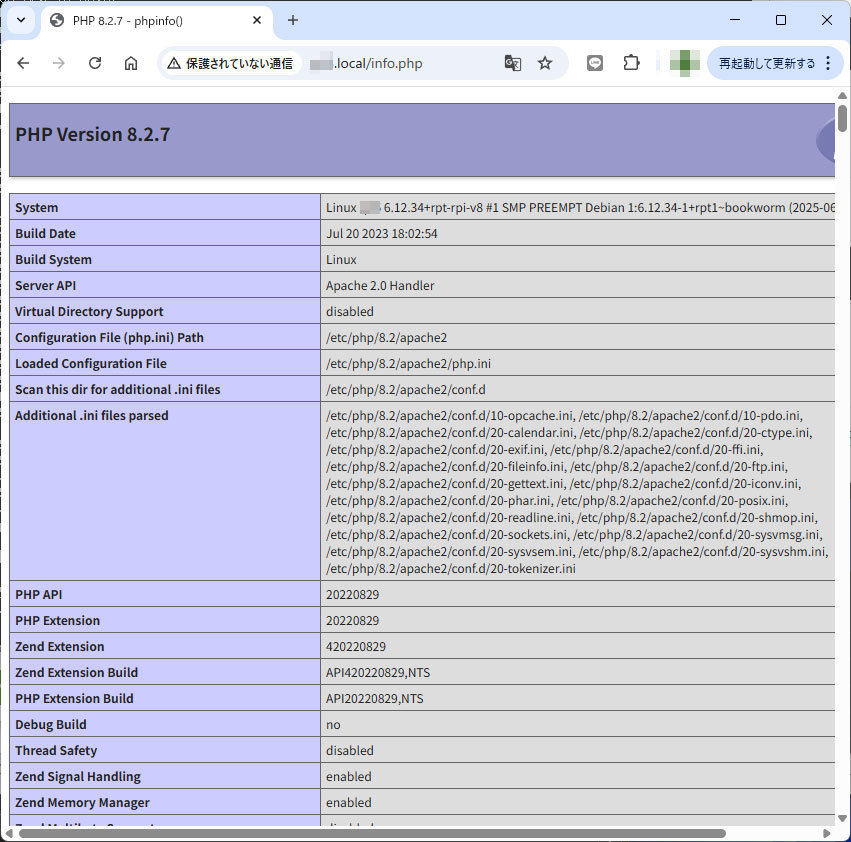Open the Chrome three-dot menu
851x842 pixels.
828,64
